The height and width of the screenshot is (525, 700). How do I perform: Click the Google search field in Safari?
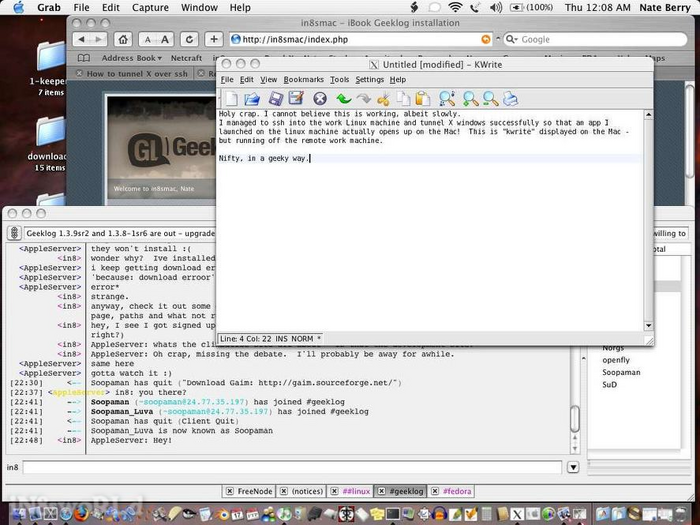tap(596, 39)
